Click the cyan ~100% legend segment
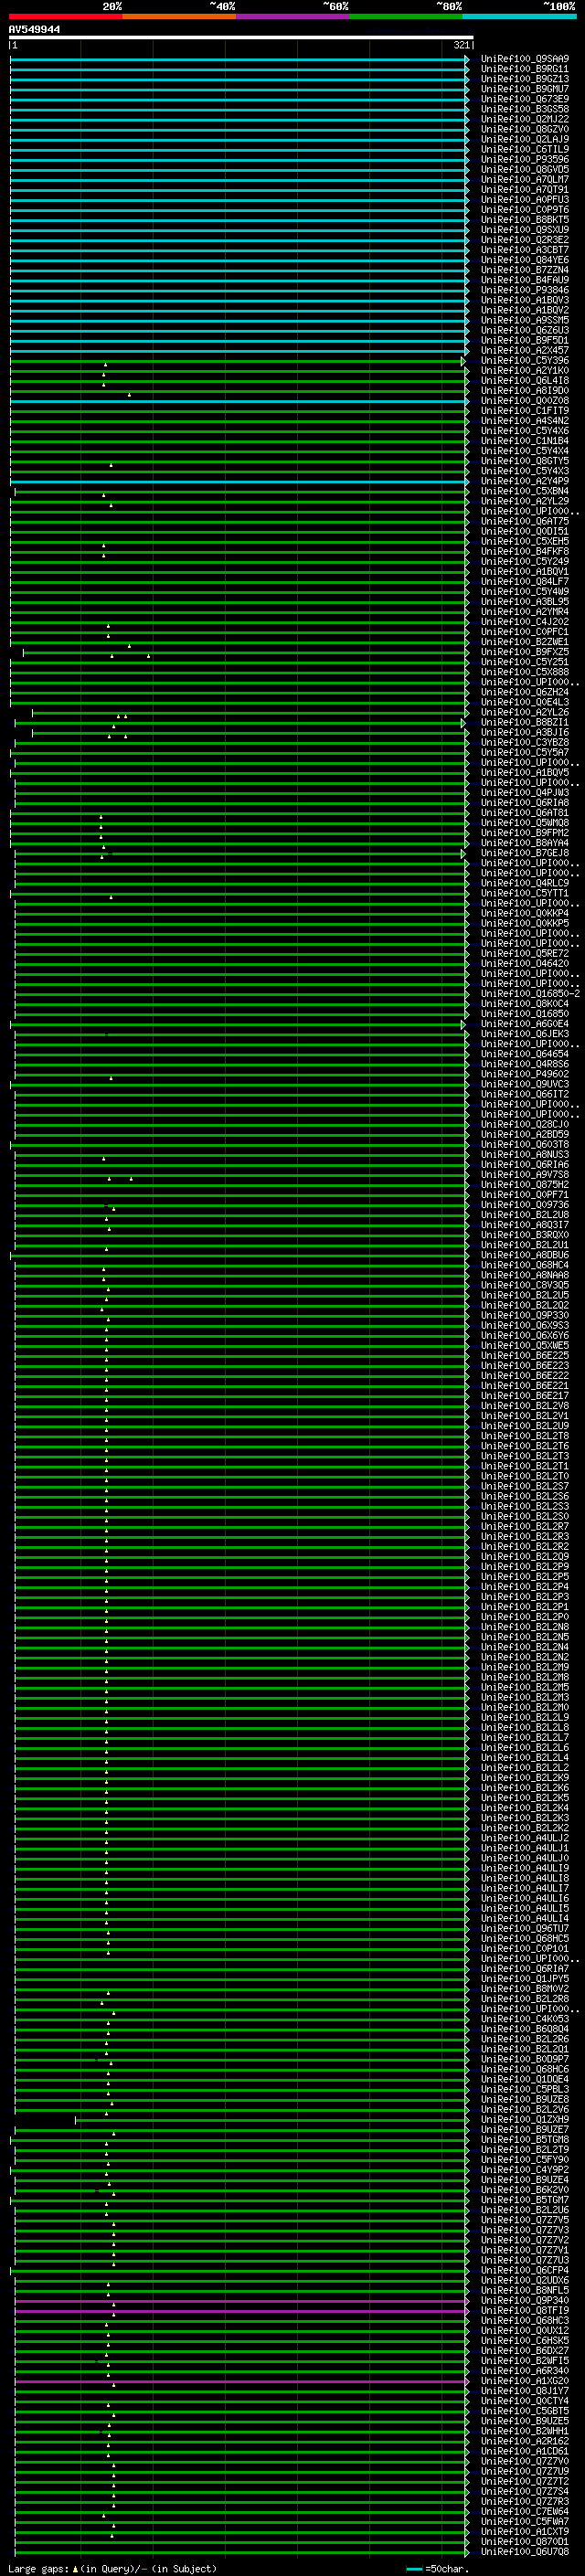585x2576 pixels. coord(519,16)
